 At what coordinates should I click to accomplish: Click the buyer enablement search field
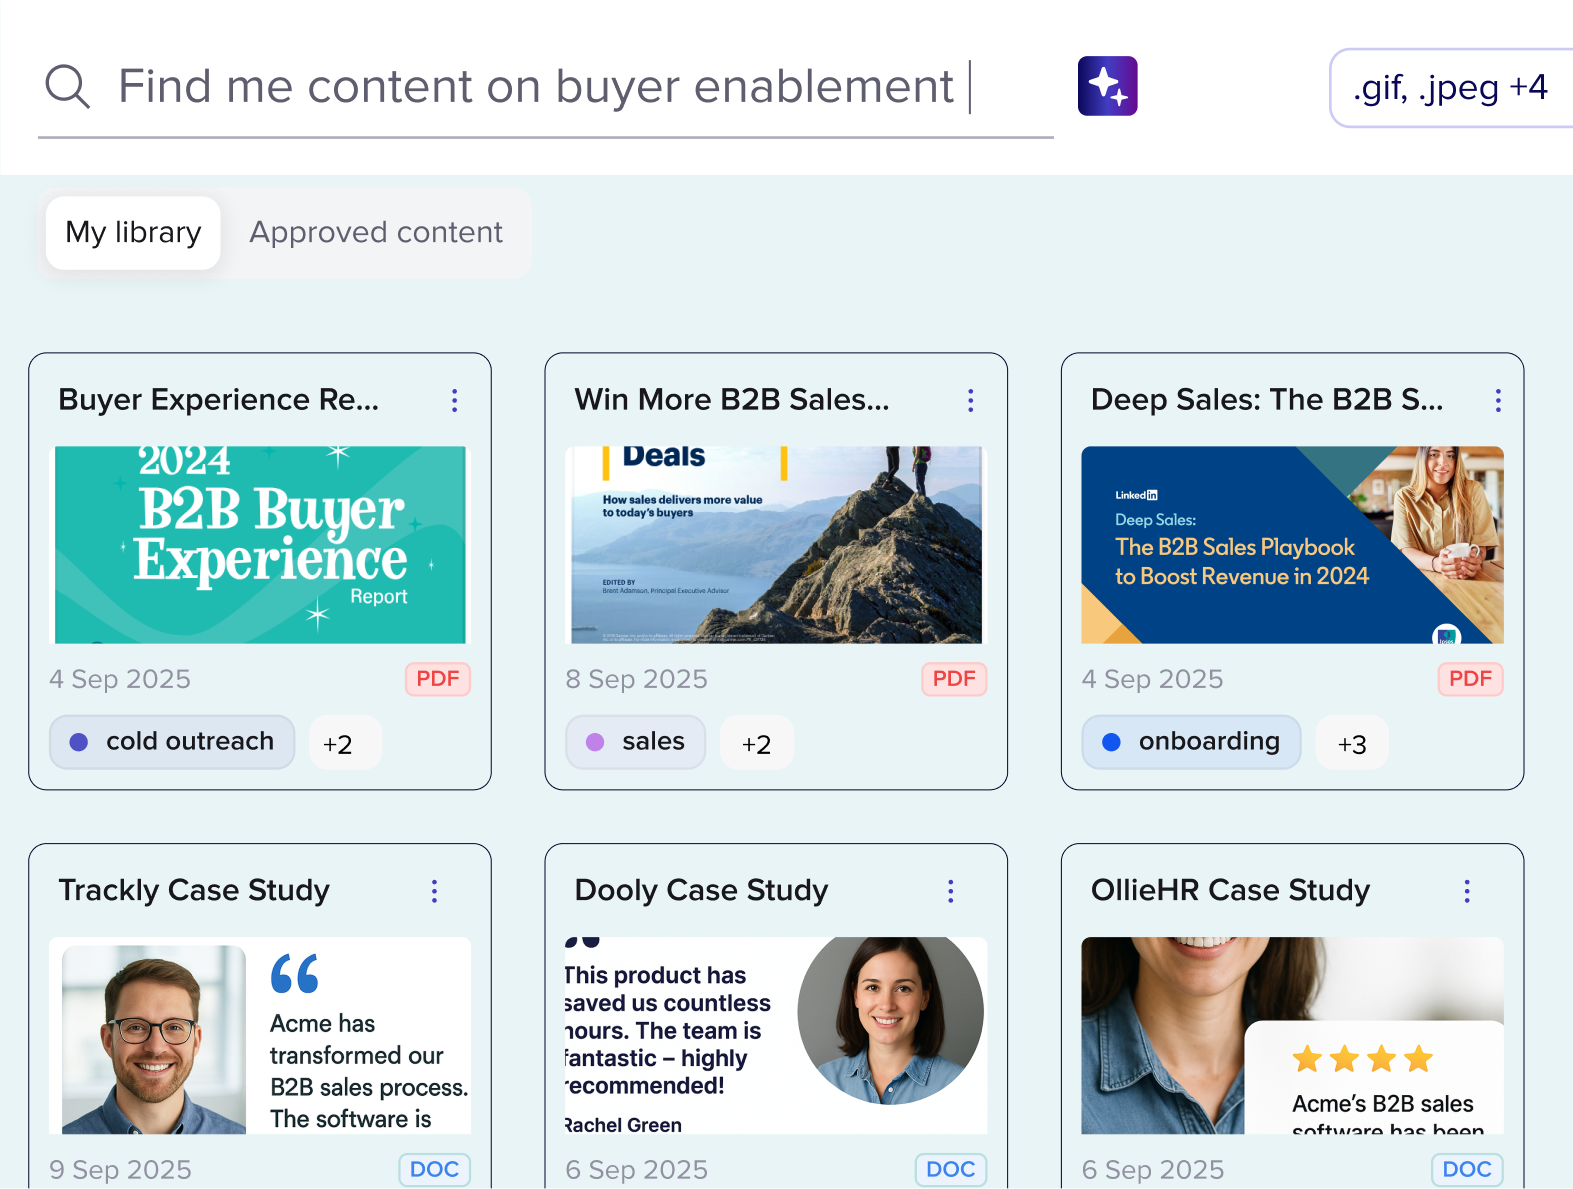point(545,87)
